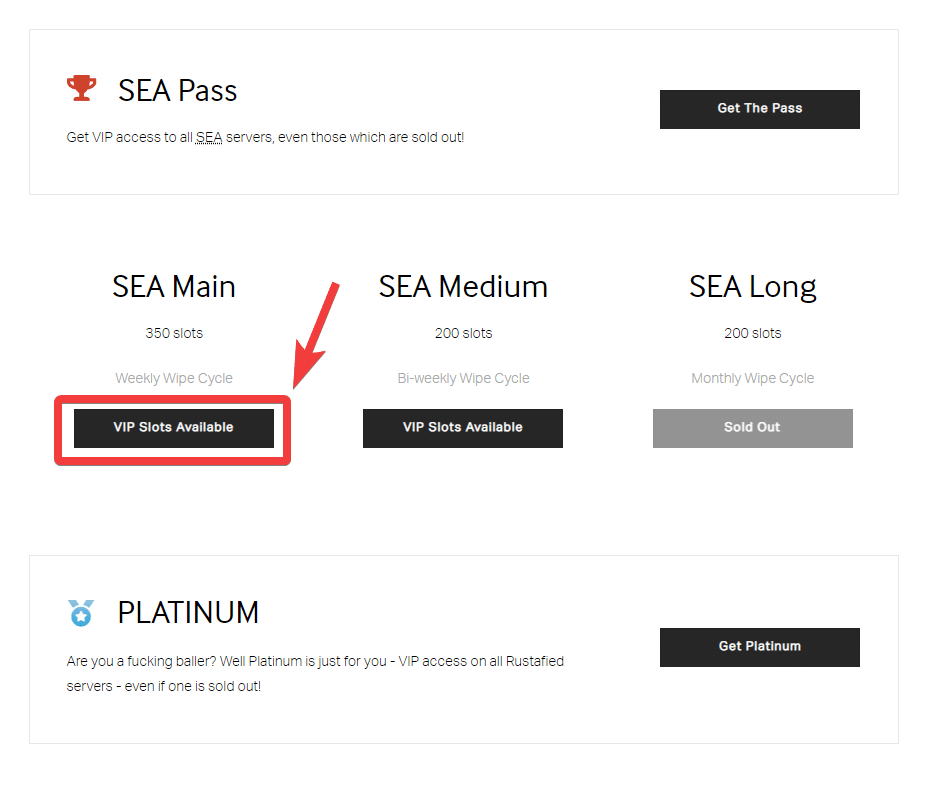Image resolution: width=931 pixels, height=792 pixels.
Task: Click the blue medal icon beside PLATINUM
Action: click(x=81, y=612)
